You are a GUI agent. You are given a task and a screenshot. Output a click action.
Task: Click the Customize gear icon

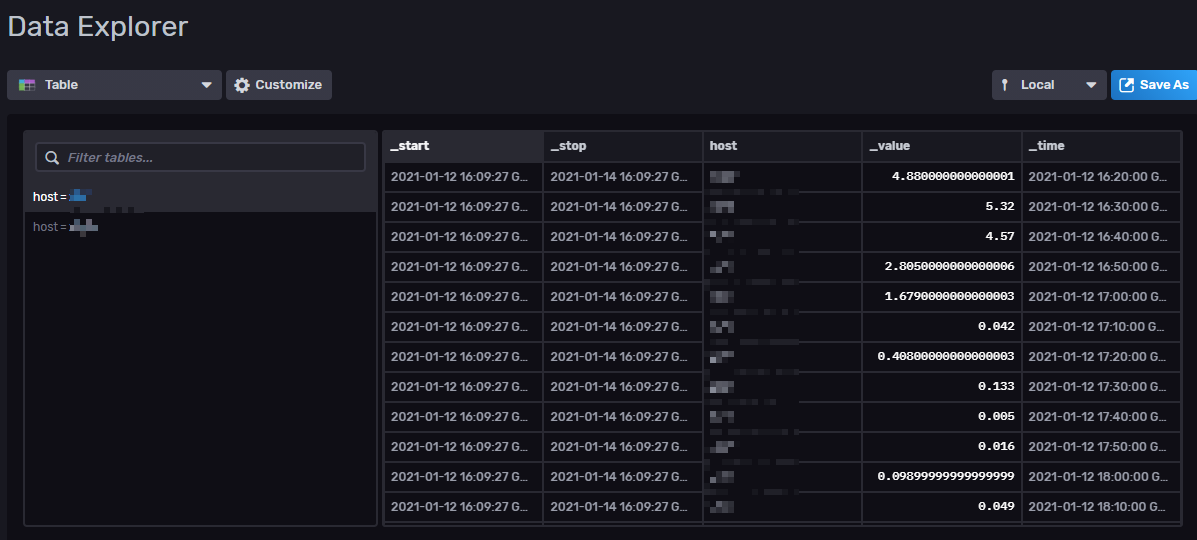(x=242, y=85)
